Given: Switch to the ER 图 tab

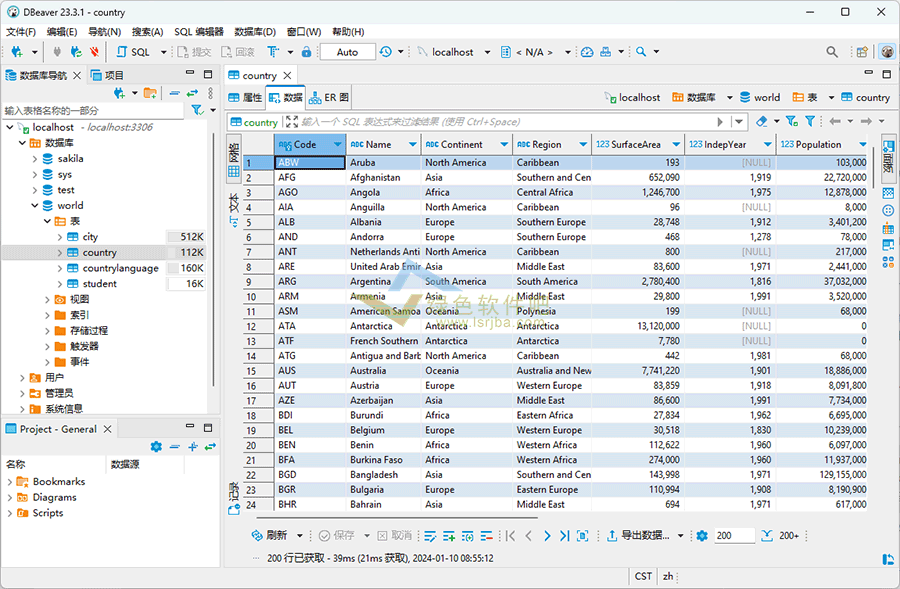Looking at the screenshot, I should [x=329, y=98].
